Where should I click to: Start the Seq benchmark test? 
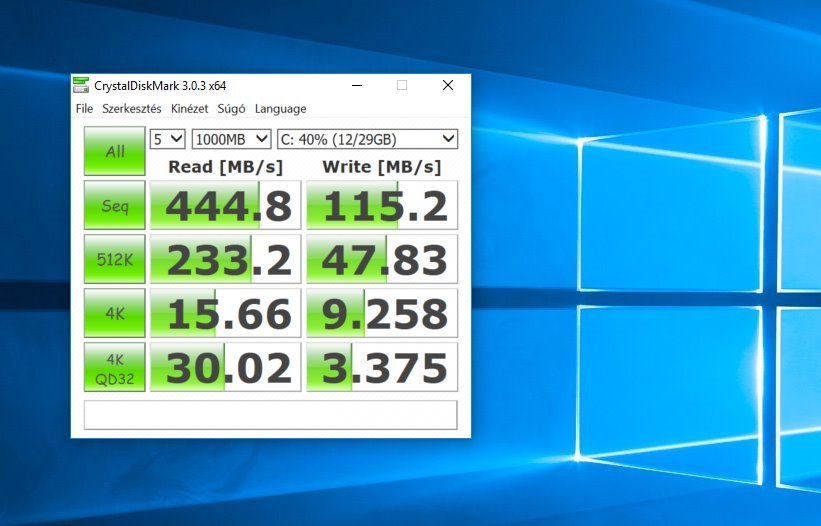pos(115,205)
